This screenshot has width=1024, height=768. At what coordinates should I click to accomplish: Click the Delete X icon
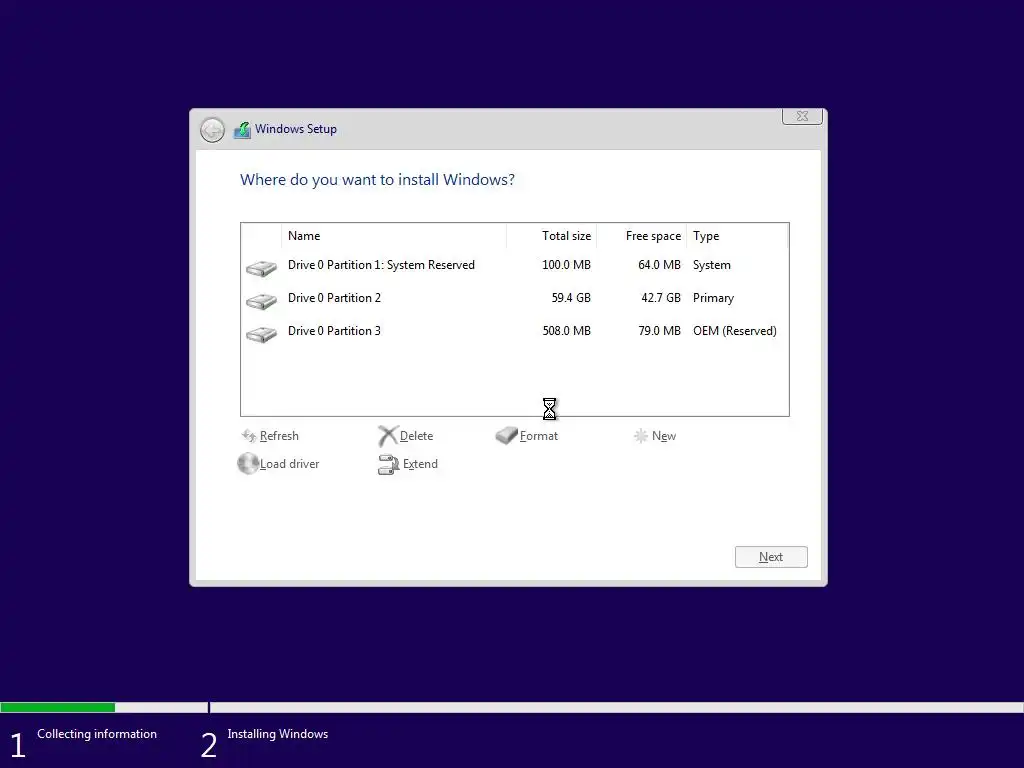388,436
